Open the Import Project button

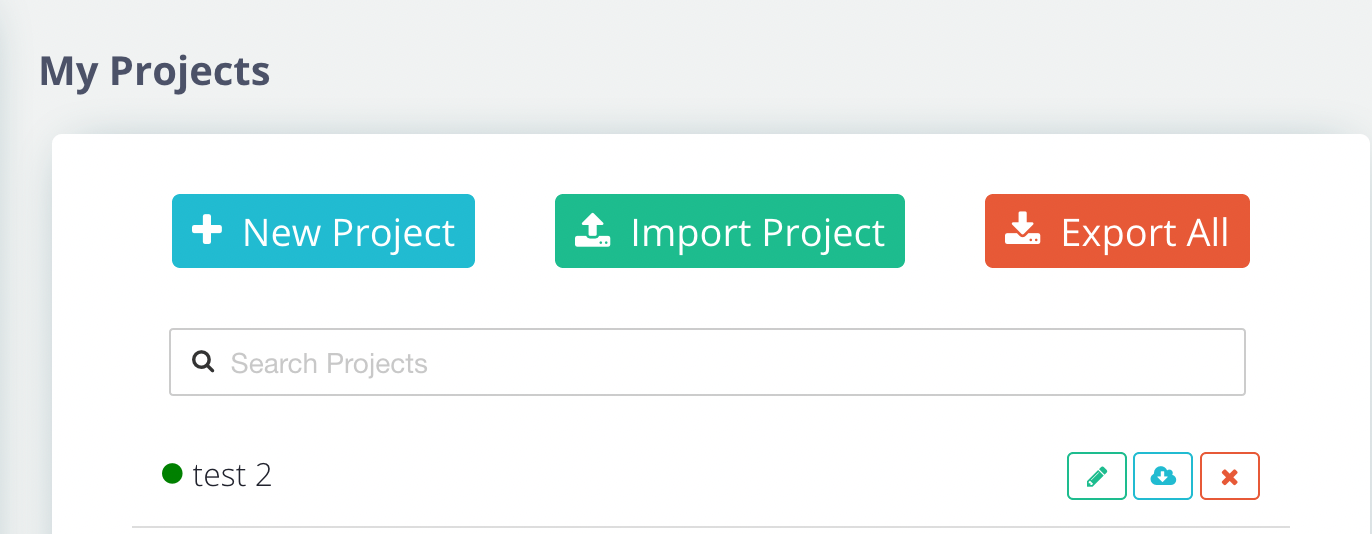730,231
